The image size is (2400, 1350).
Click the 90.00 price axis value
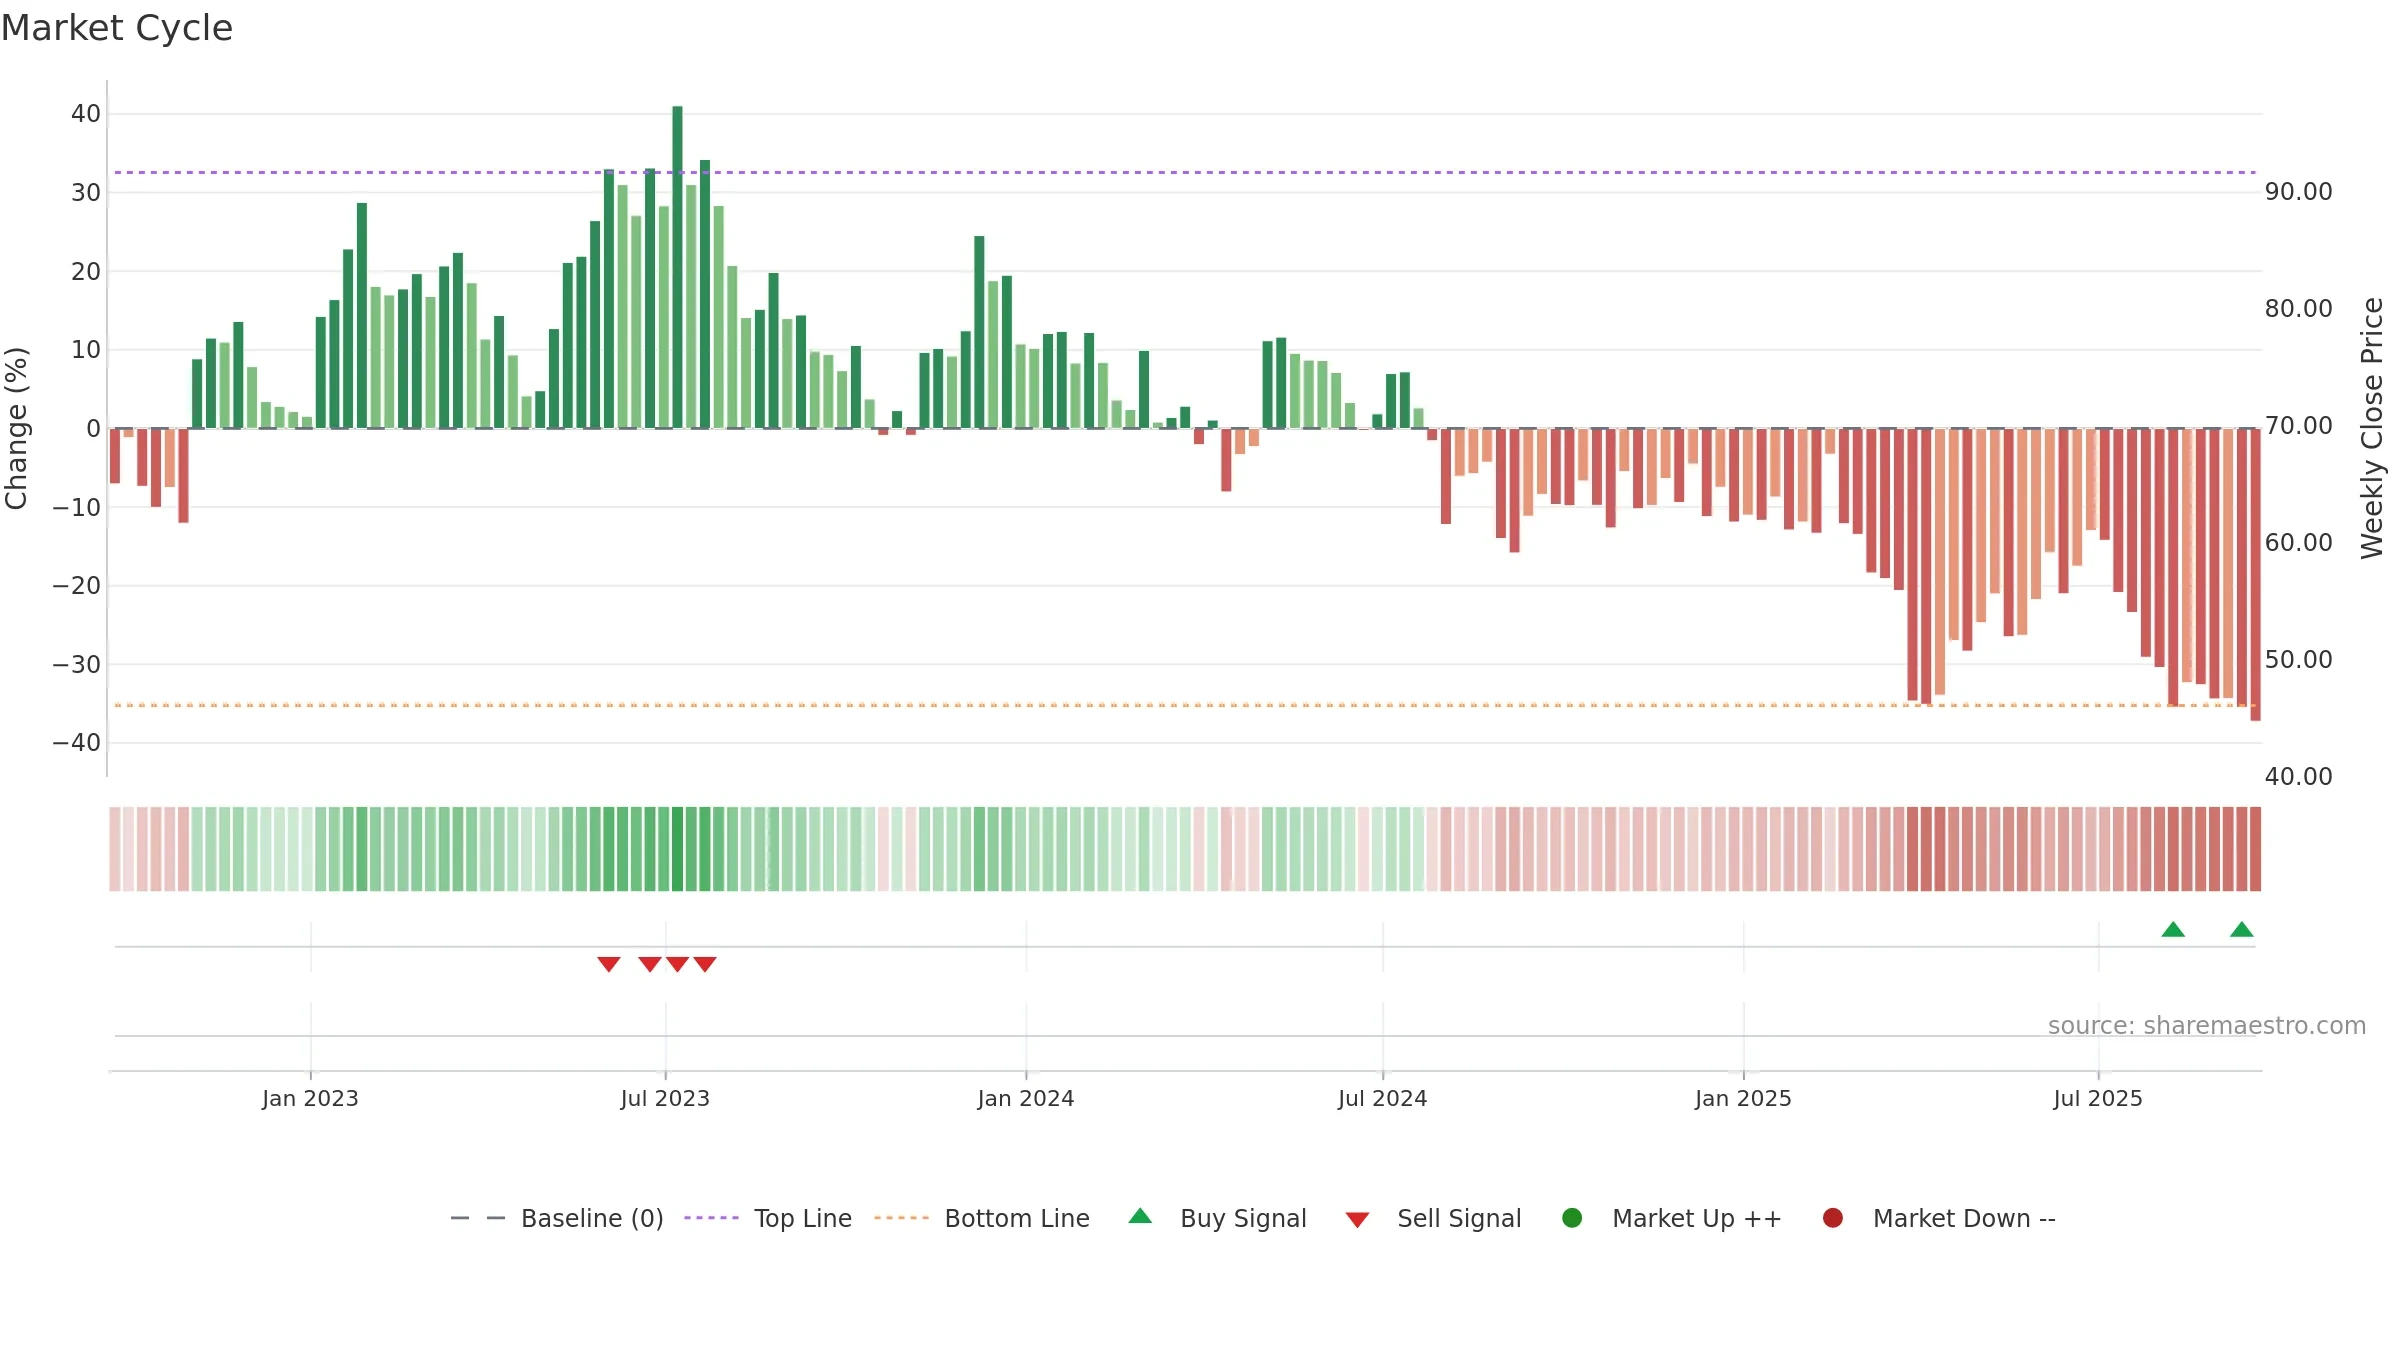coord(2298,191)
